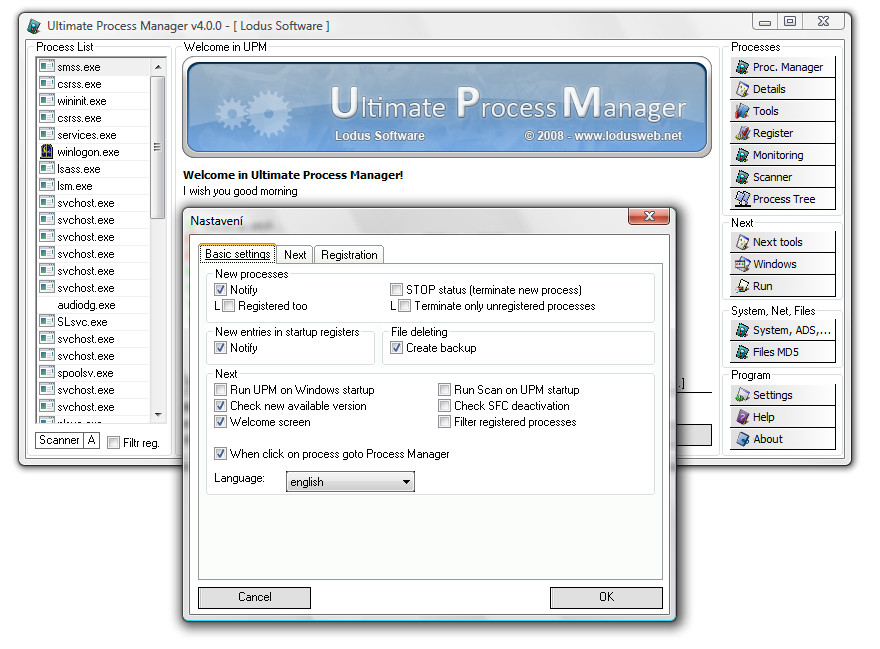Select lsm.exe process entry
Image resolution: width=880 pixels, height=649 pixels.
point(94,186)
